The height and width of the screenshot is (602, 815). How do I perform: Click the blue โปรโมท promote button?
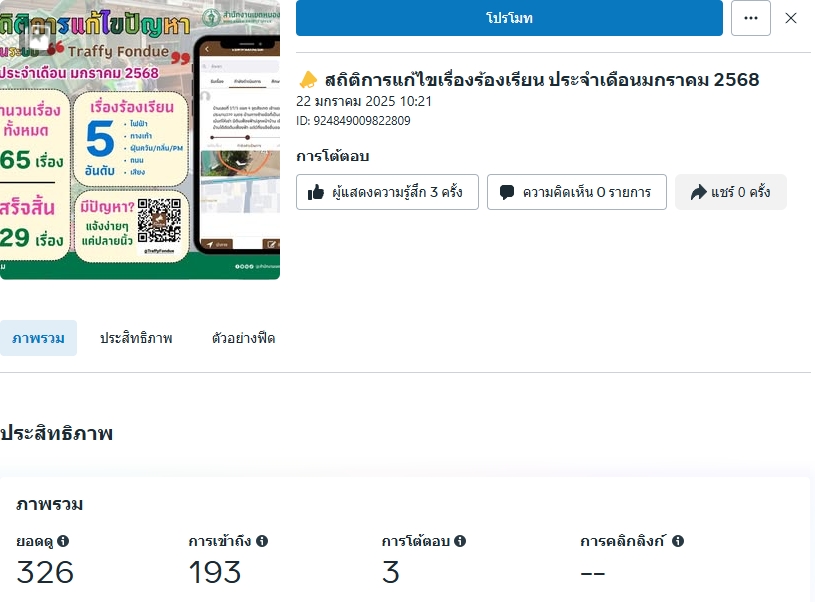509,18
